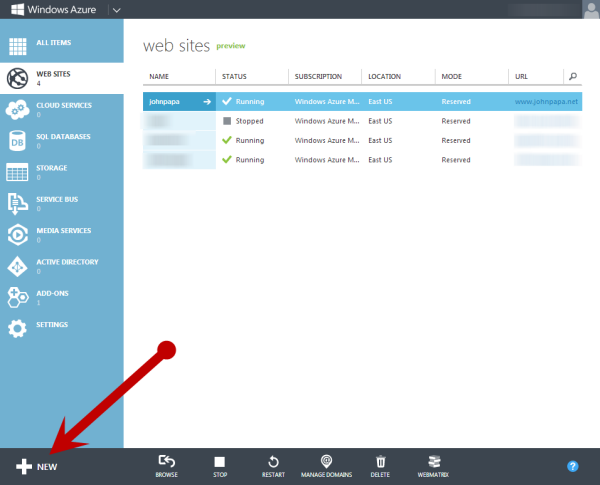
Task: Expand the dropdown chevron beside Windows Azure
Action: click(117, 10)
